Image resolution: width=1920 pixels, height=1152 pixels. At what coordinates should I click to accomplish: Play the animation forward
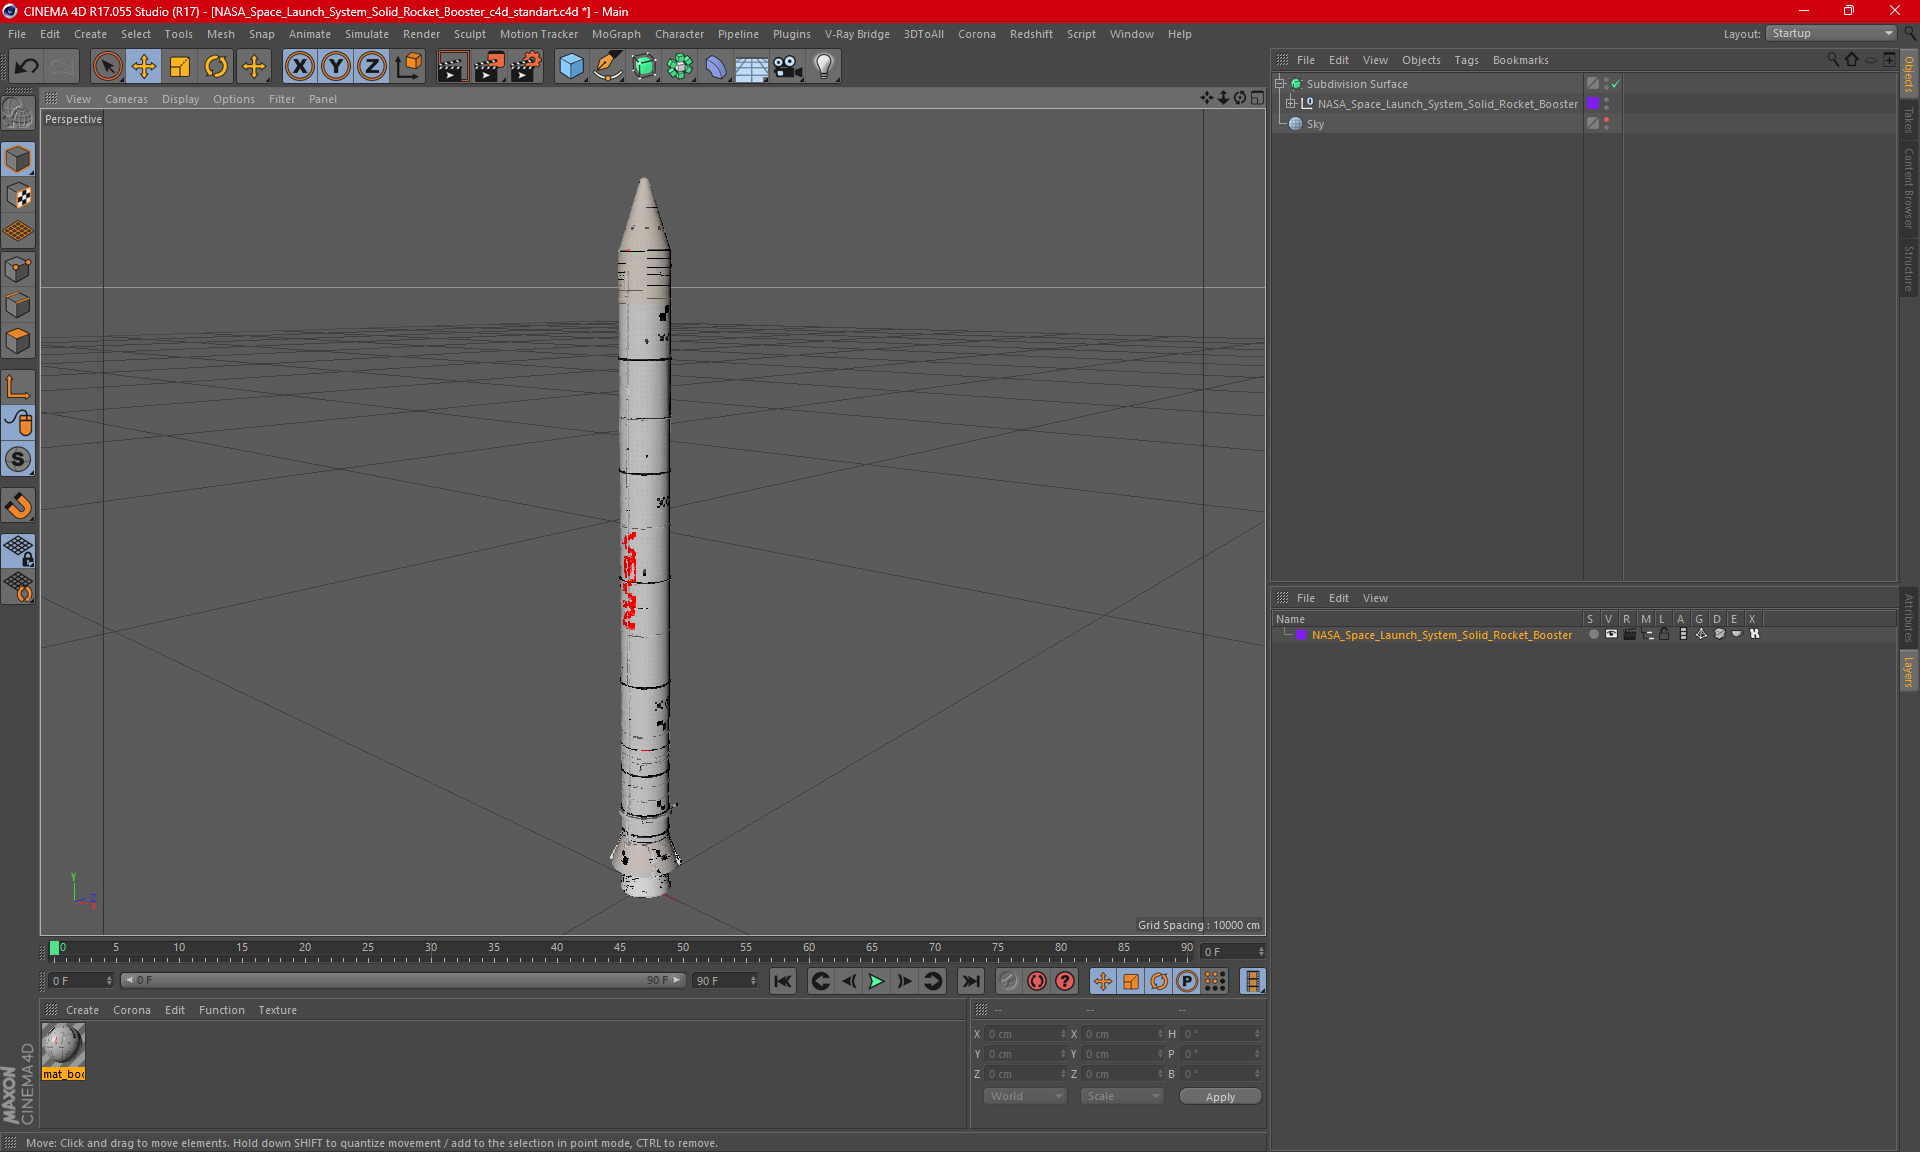pyautogui.click(x=876, y=981)
